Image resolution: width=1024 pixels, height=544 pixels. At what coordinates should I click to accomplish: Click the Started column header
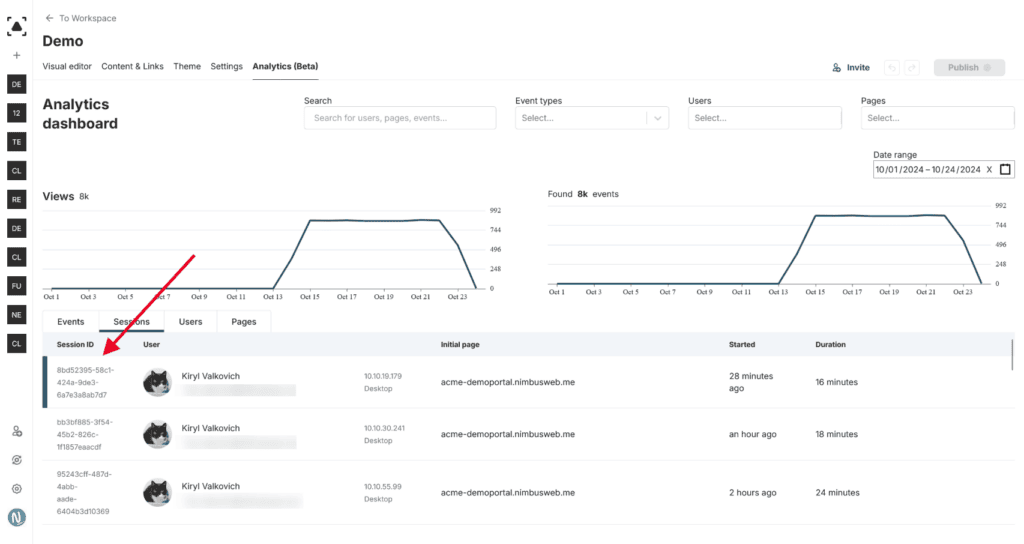point(742,345)
